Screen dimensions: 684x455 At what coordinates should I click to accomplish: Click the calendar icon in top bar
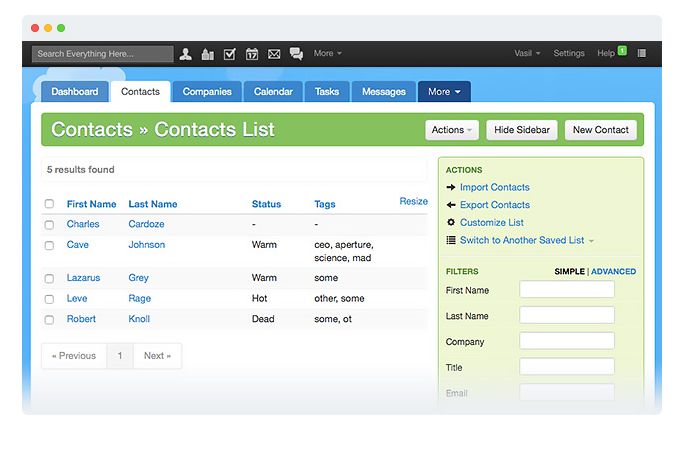point(252,54)
